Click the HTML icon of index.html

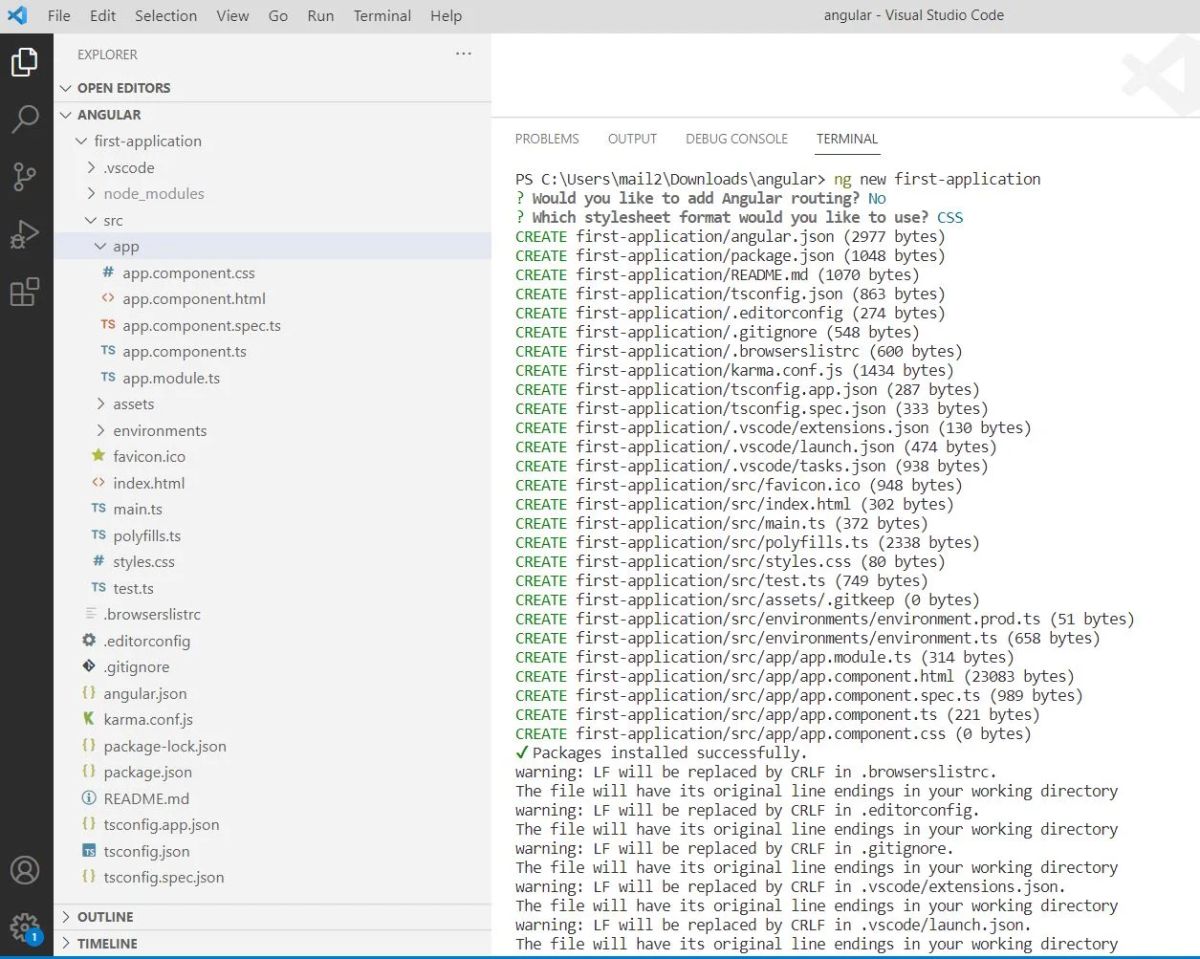[98, 482]
